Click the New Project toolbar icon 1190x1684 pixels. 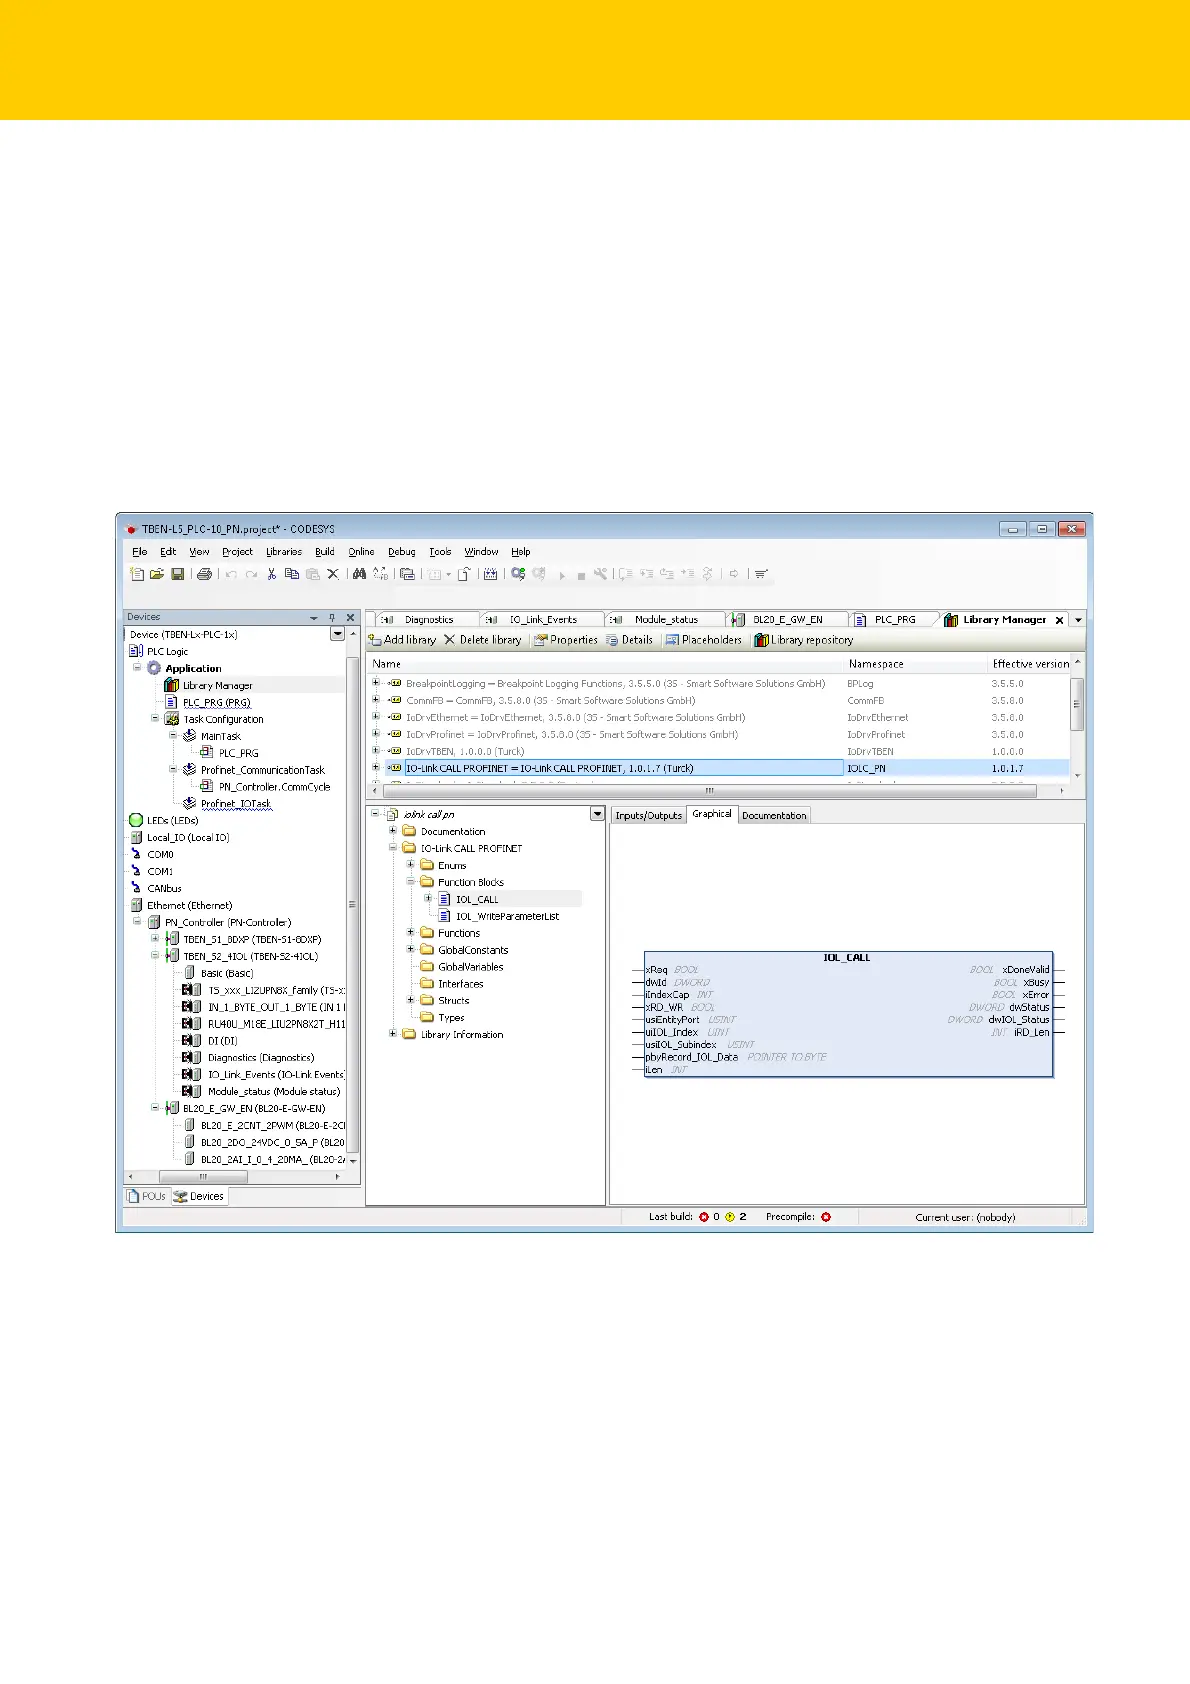pos(137,574)
